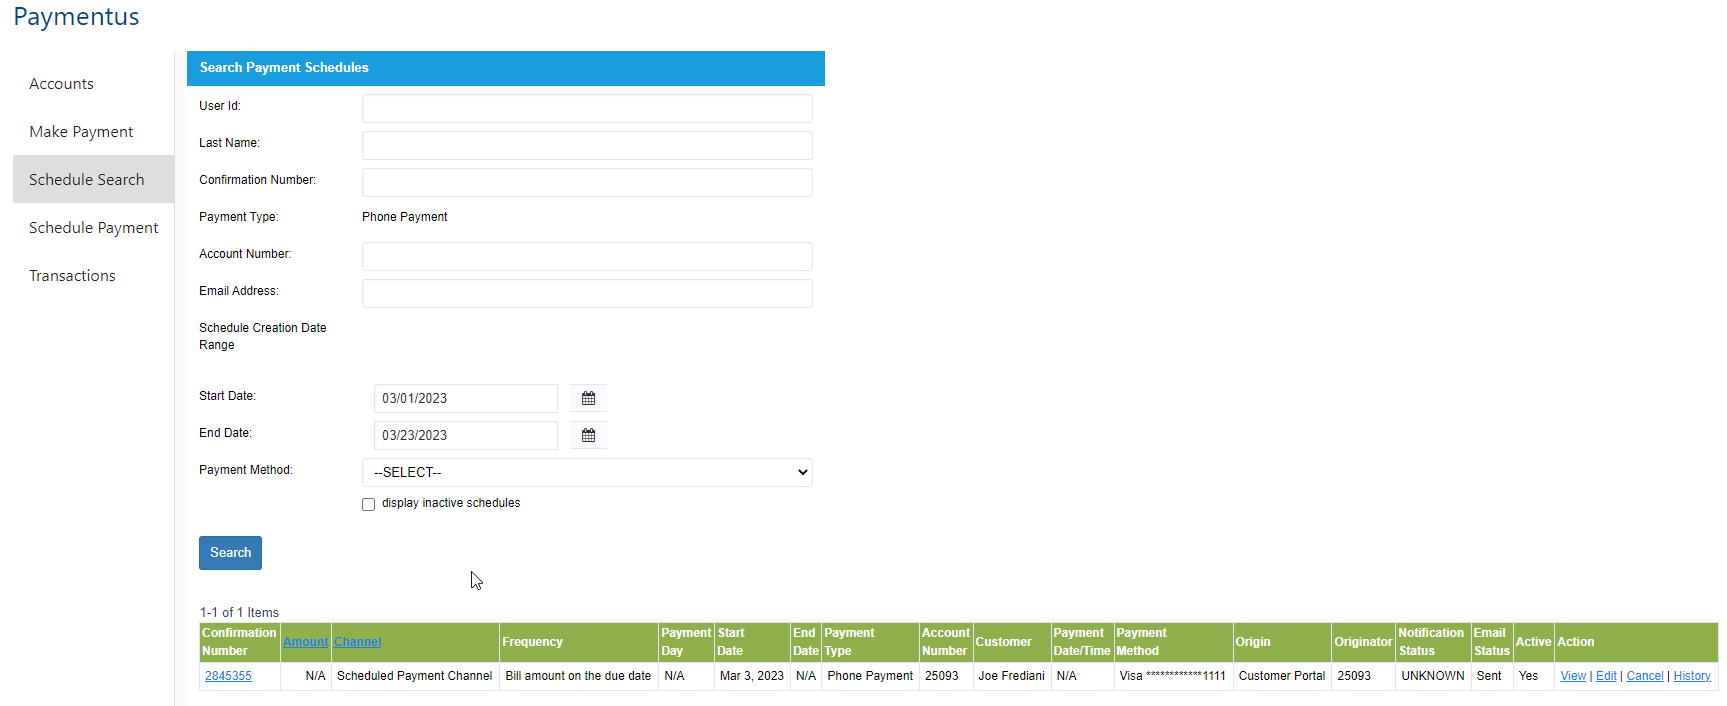Click the User Id input field
Screen dimensions: 1727x706
coord(587,108)
